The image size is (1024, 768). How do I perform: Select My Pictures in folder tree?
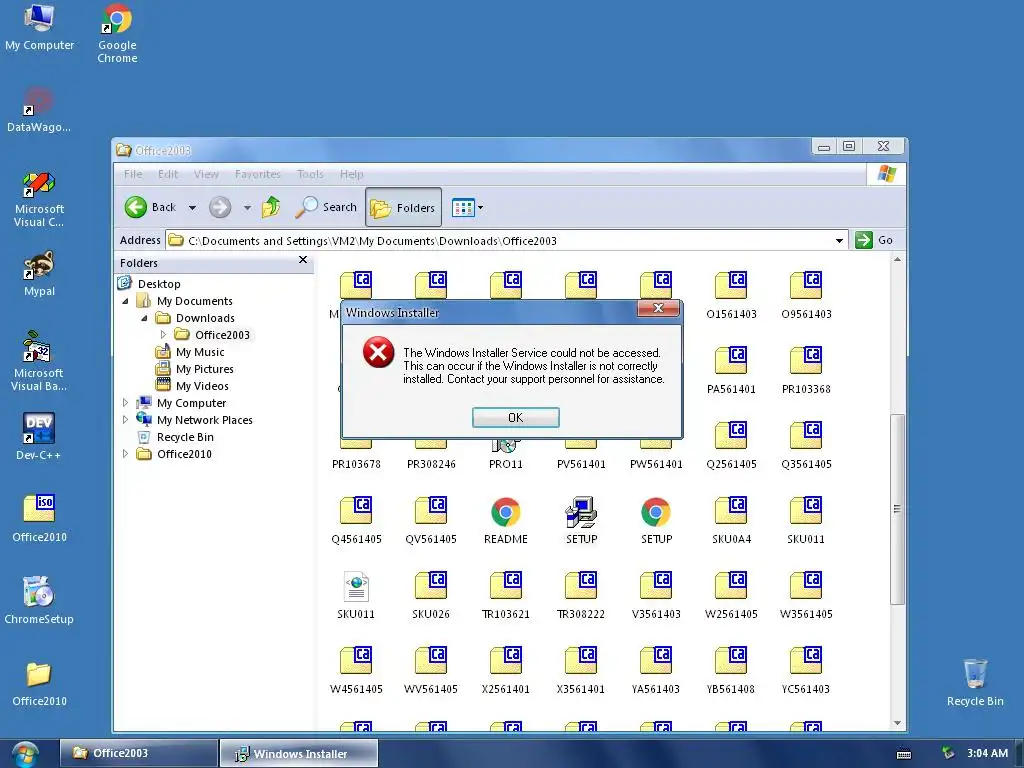click(x=204, y=369)
